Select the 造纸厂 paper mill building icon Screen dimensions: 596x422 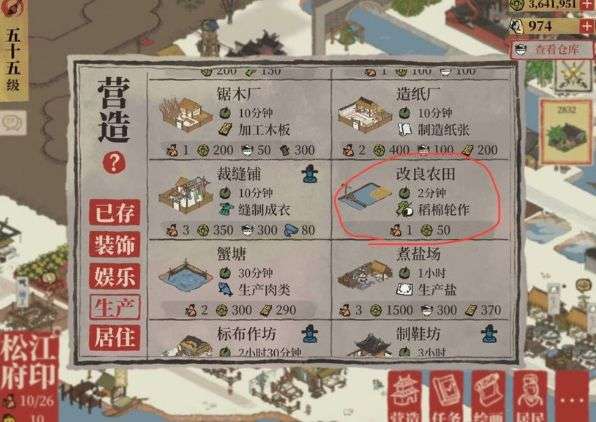[x=364, y=114]
